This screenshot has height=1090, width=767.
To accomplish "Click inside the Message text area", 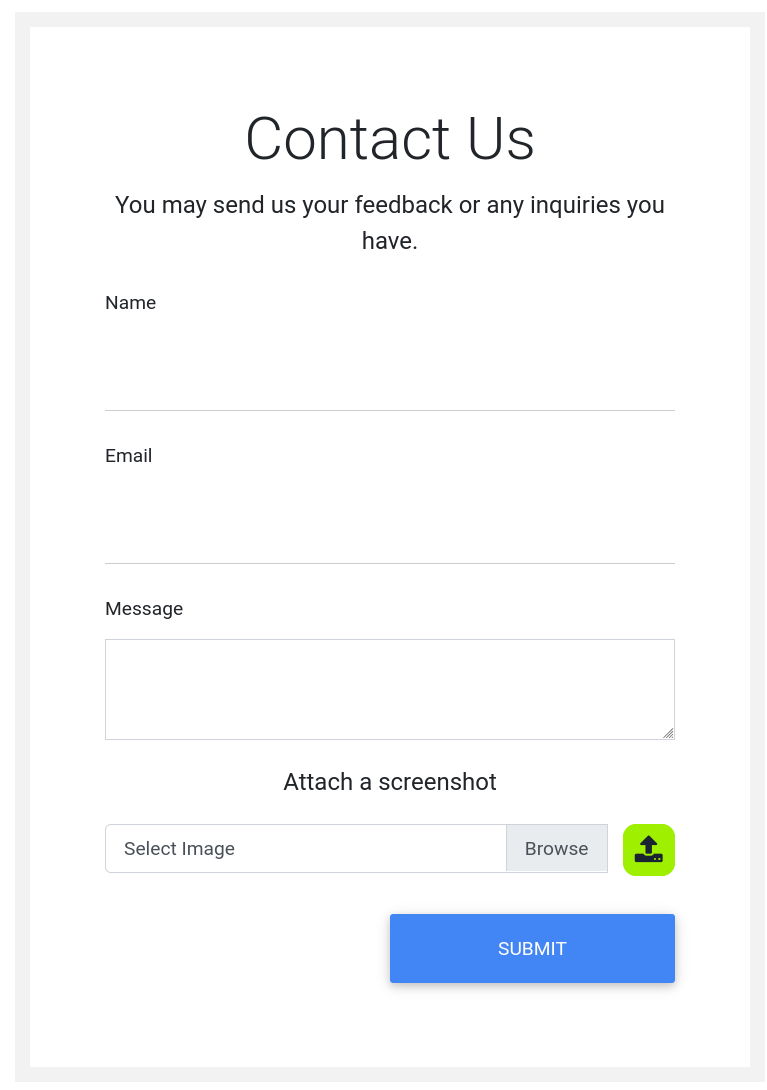I will coord(389,689).
